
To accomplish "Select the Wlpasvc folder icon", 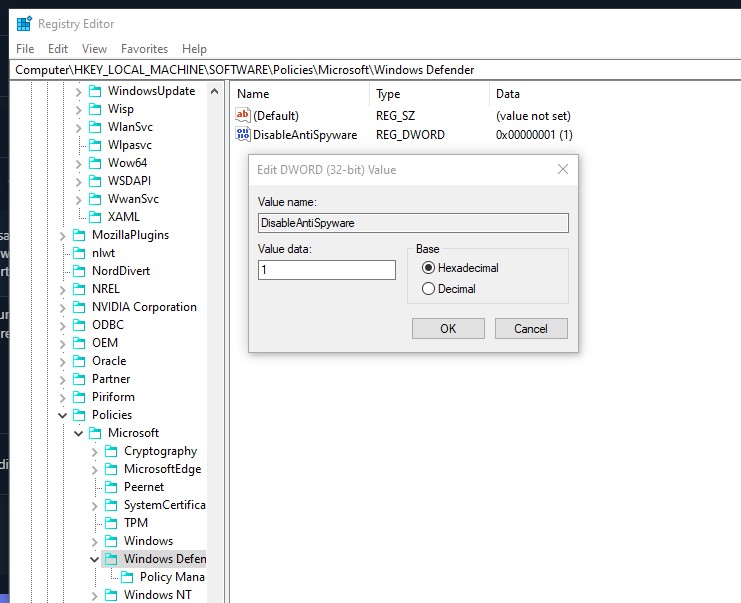I will pyautogui.click(x=95, y=145).
